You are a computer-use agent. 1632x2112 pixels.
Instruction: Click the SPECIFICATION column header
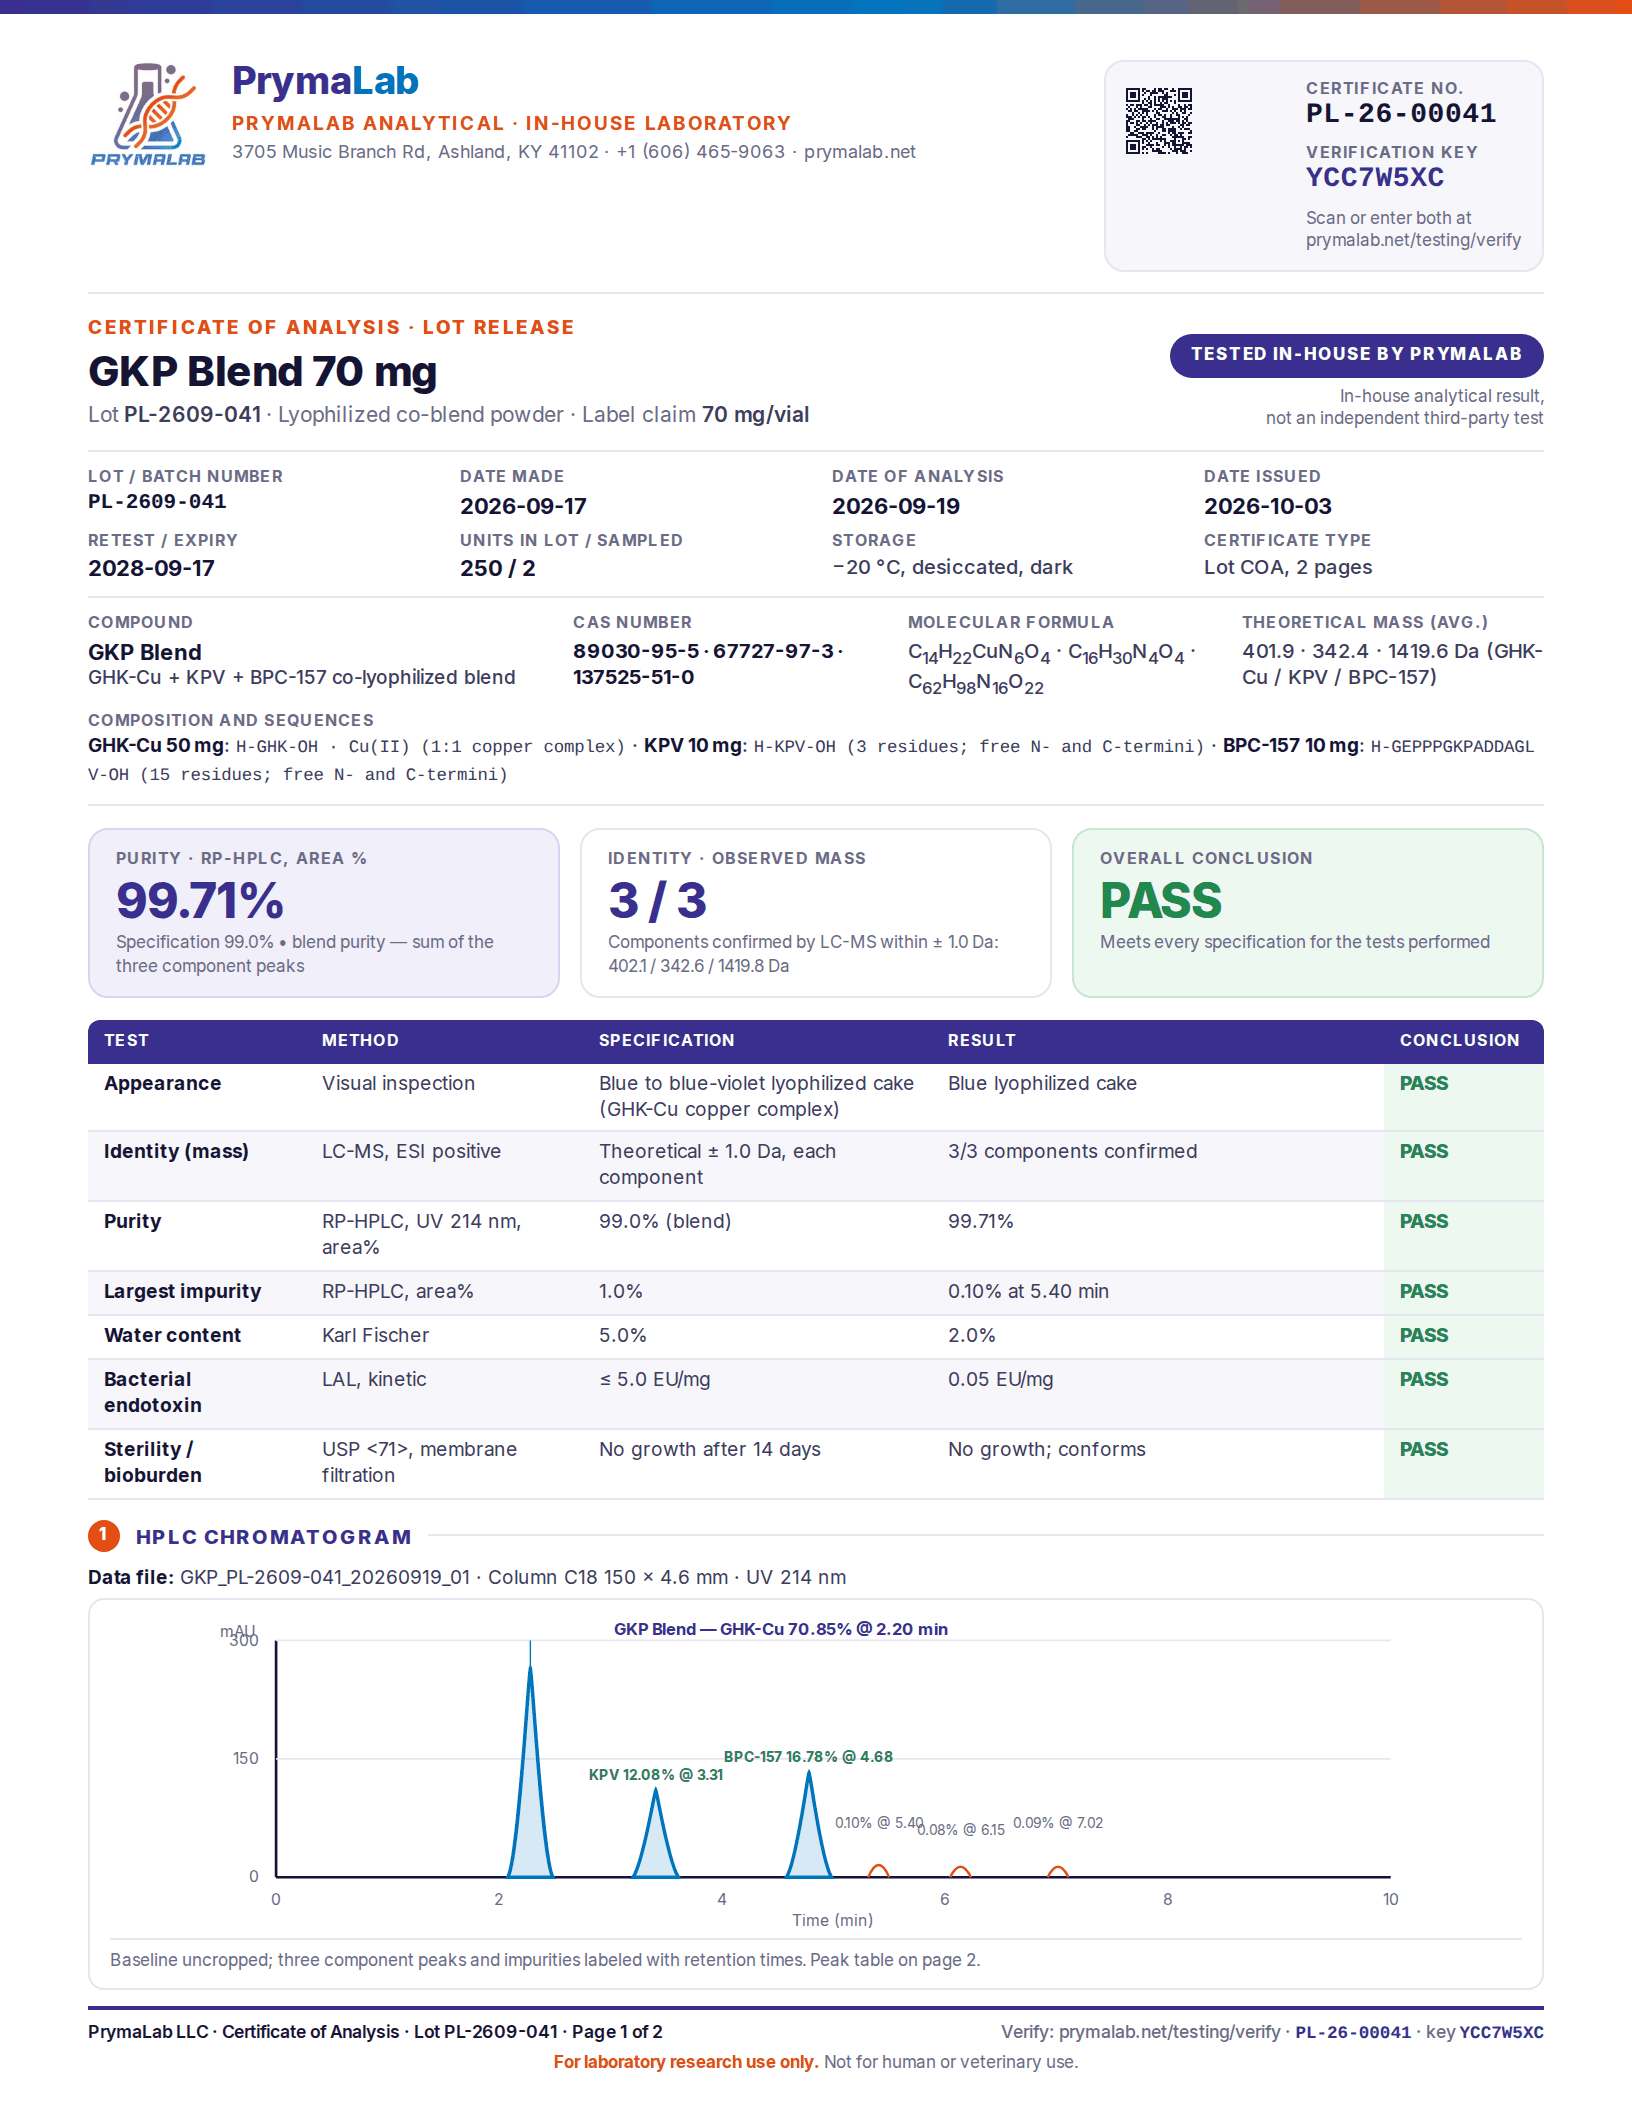(666, 1040)
